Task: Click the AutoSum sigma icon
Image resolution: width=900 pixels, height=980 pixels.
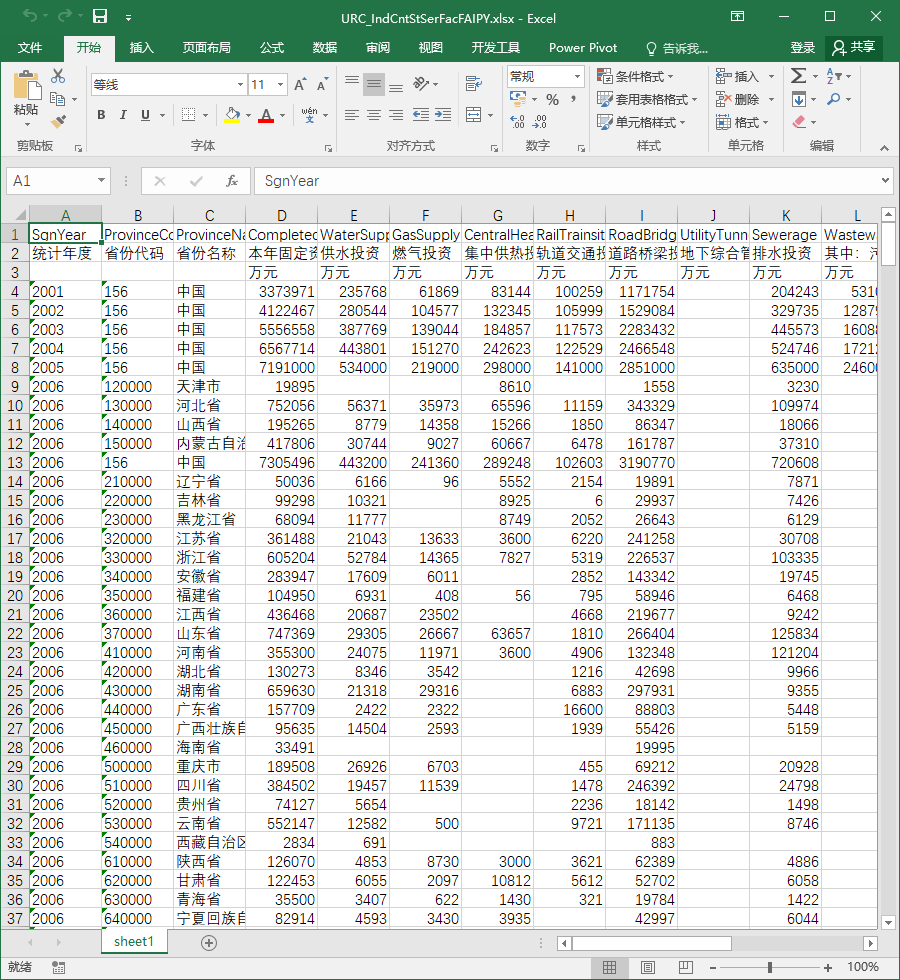Action: click(x=798, y=76)
